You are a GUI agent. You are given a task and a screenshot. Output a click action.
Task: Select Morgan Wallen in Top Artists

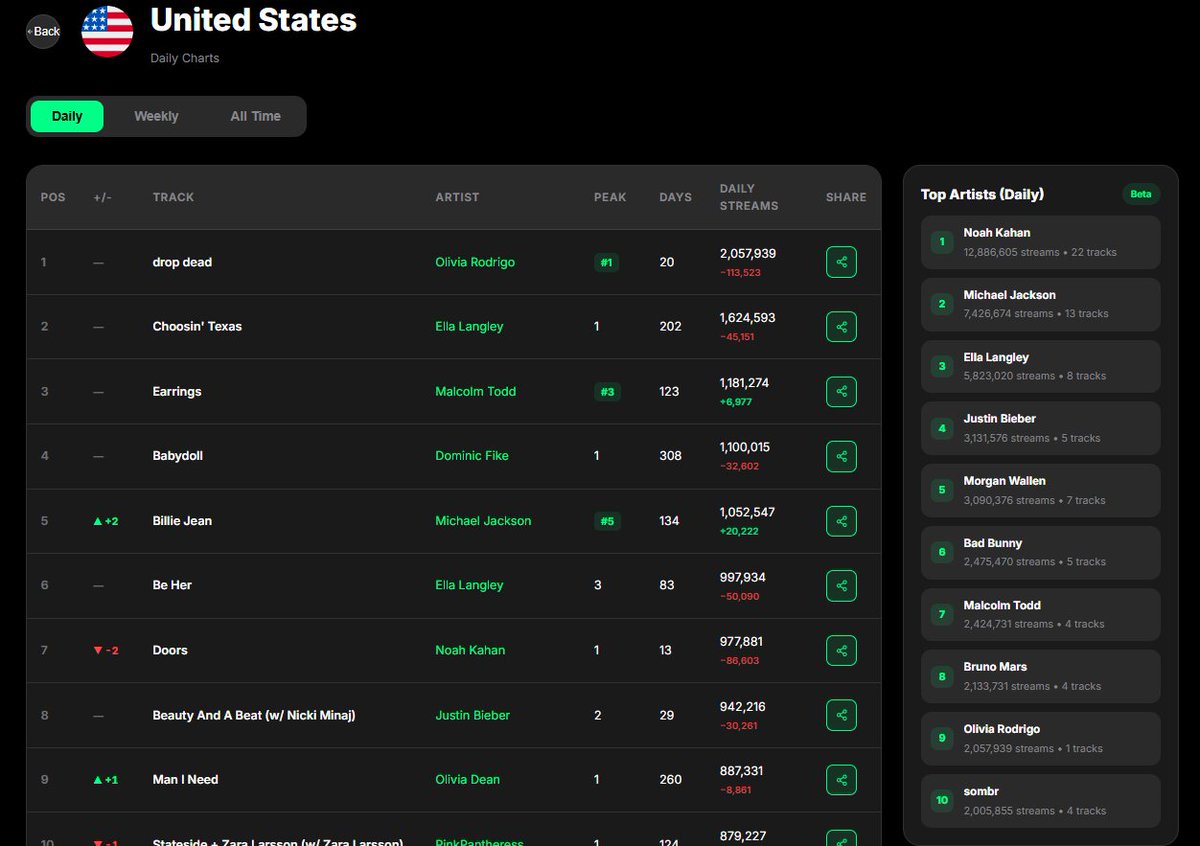[x=1040, y=490]
